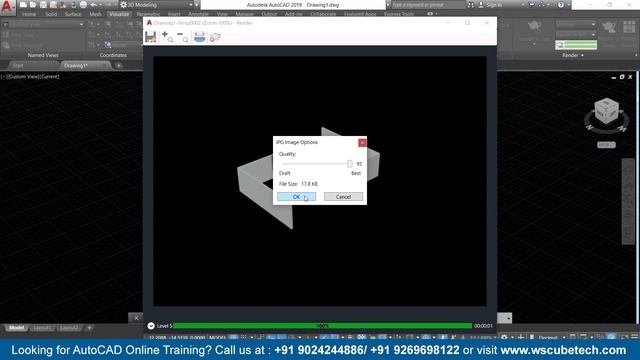This screenshot has width=640, height=360.
Task: Click the cancel render icon in Render toolbar
Action: tap(215, 37)
